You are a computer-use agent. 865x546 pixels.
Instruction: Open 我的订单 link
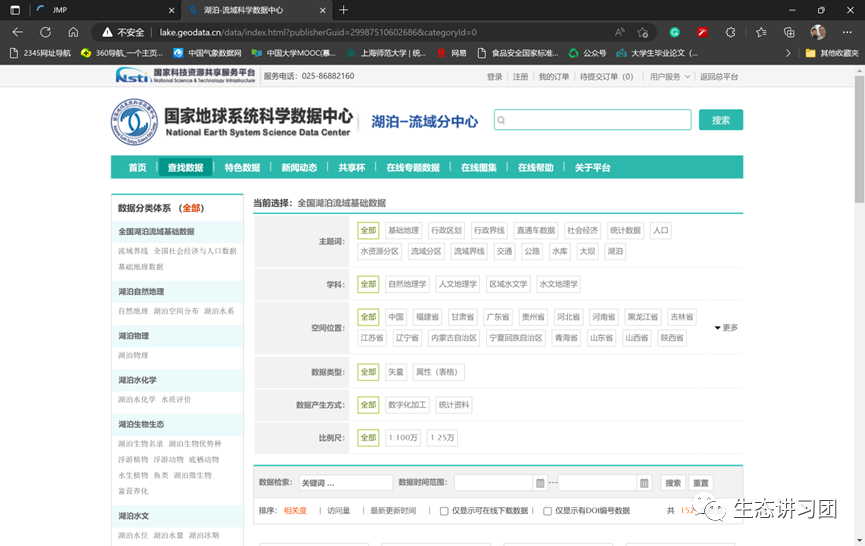(553, 77)
